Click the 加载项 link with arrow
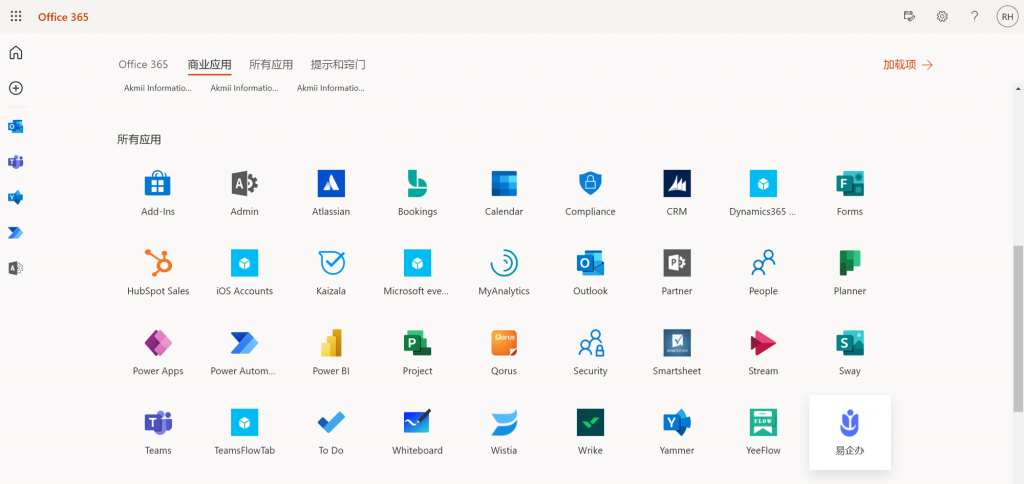Viewport: 1024px width, 484px height. pos(907,65)
